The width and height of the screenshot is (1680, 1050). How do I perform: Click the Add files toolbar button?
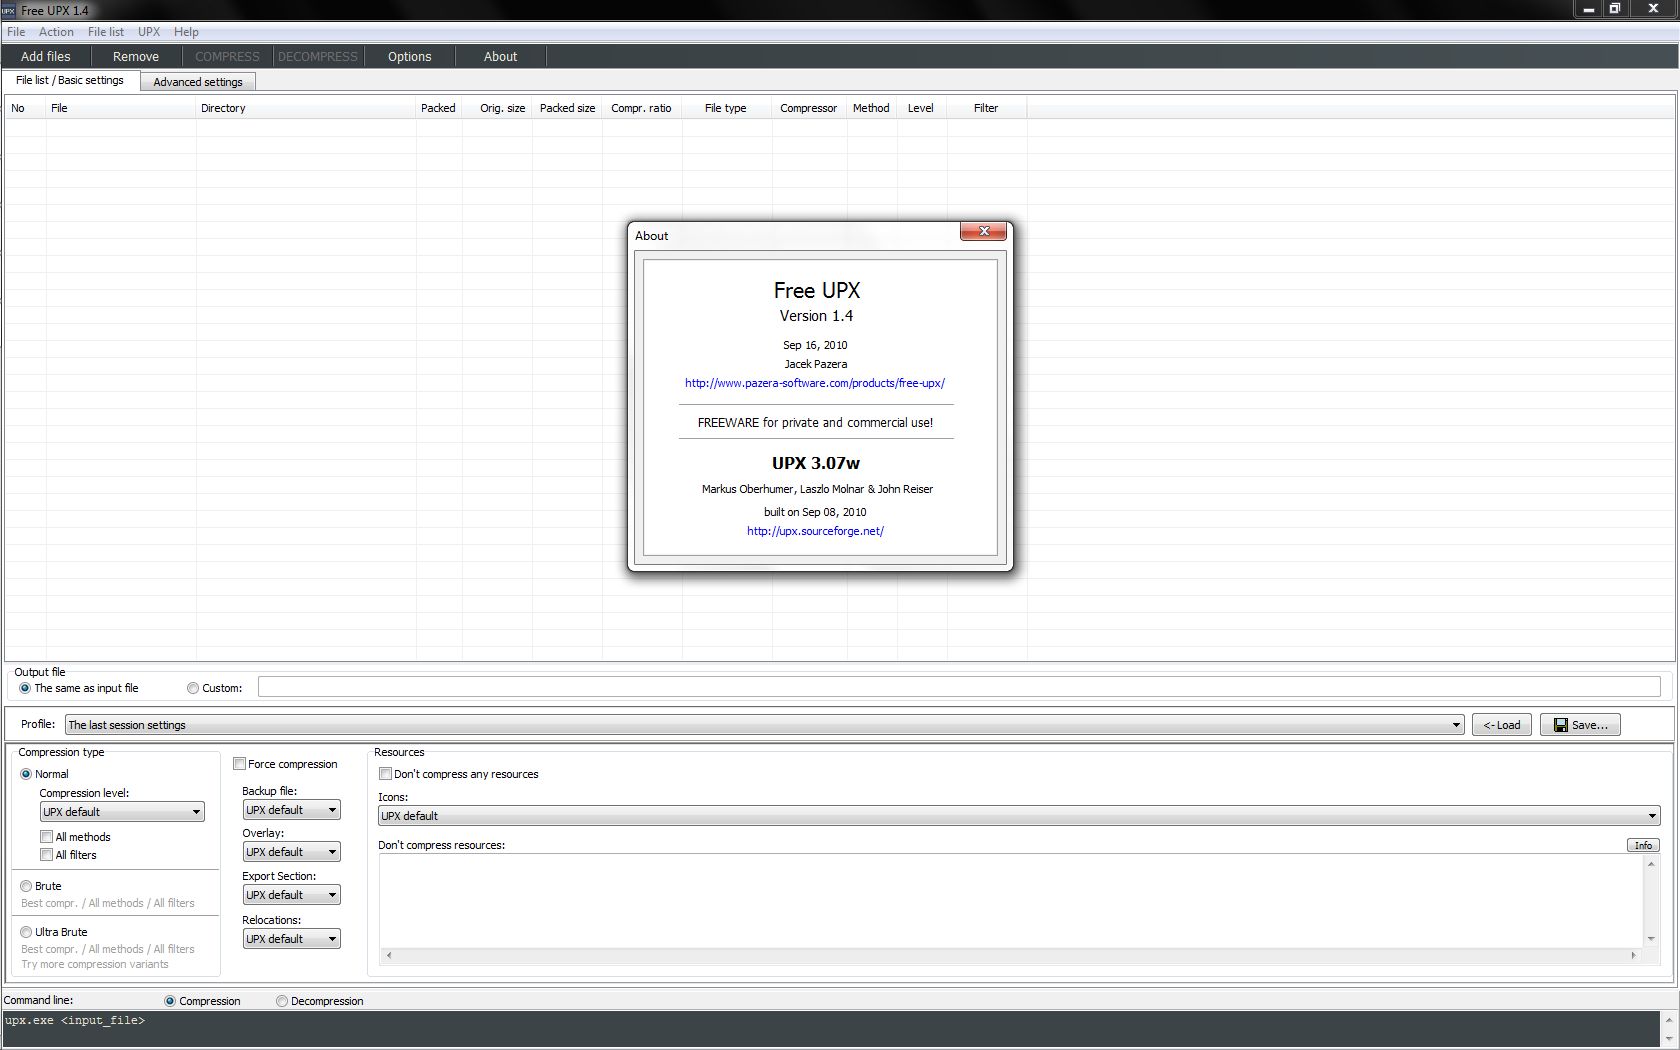[46, 57]
